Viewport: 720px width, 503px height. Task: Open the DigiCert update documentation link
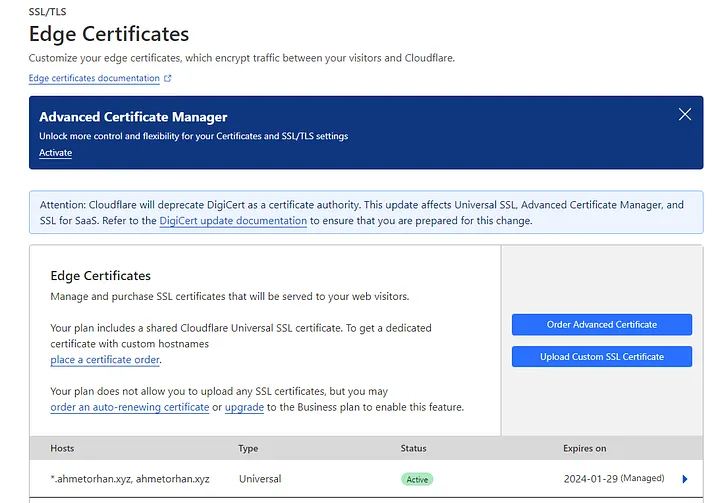pos(233,221)
